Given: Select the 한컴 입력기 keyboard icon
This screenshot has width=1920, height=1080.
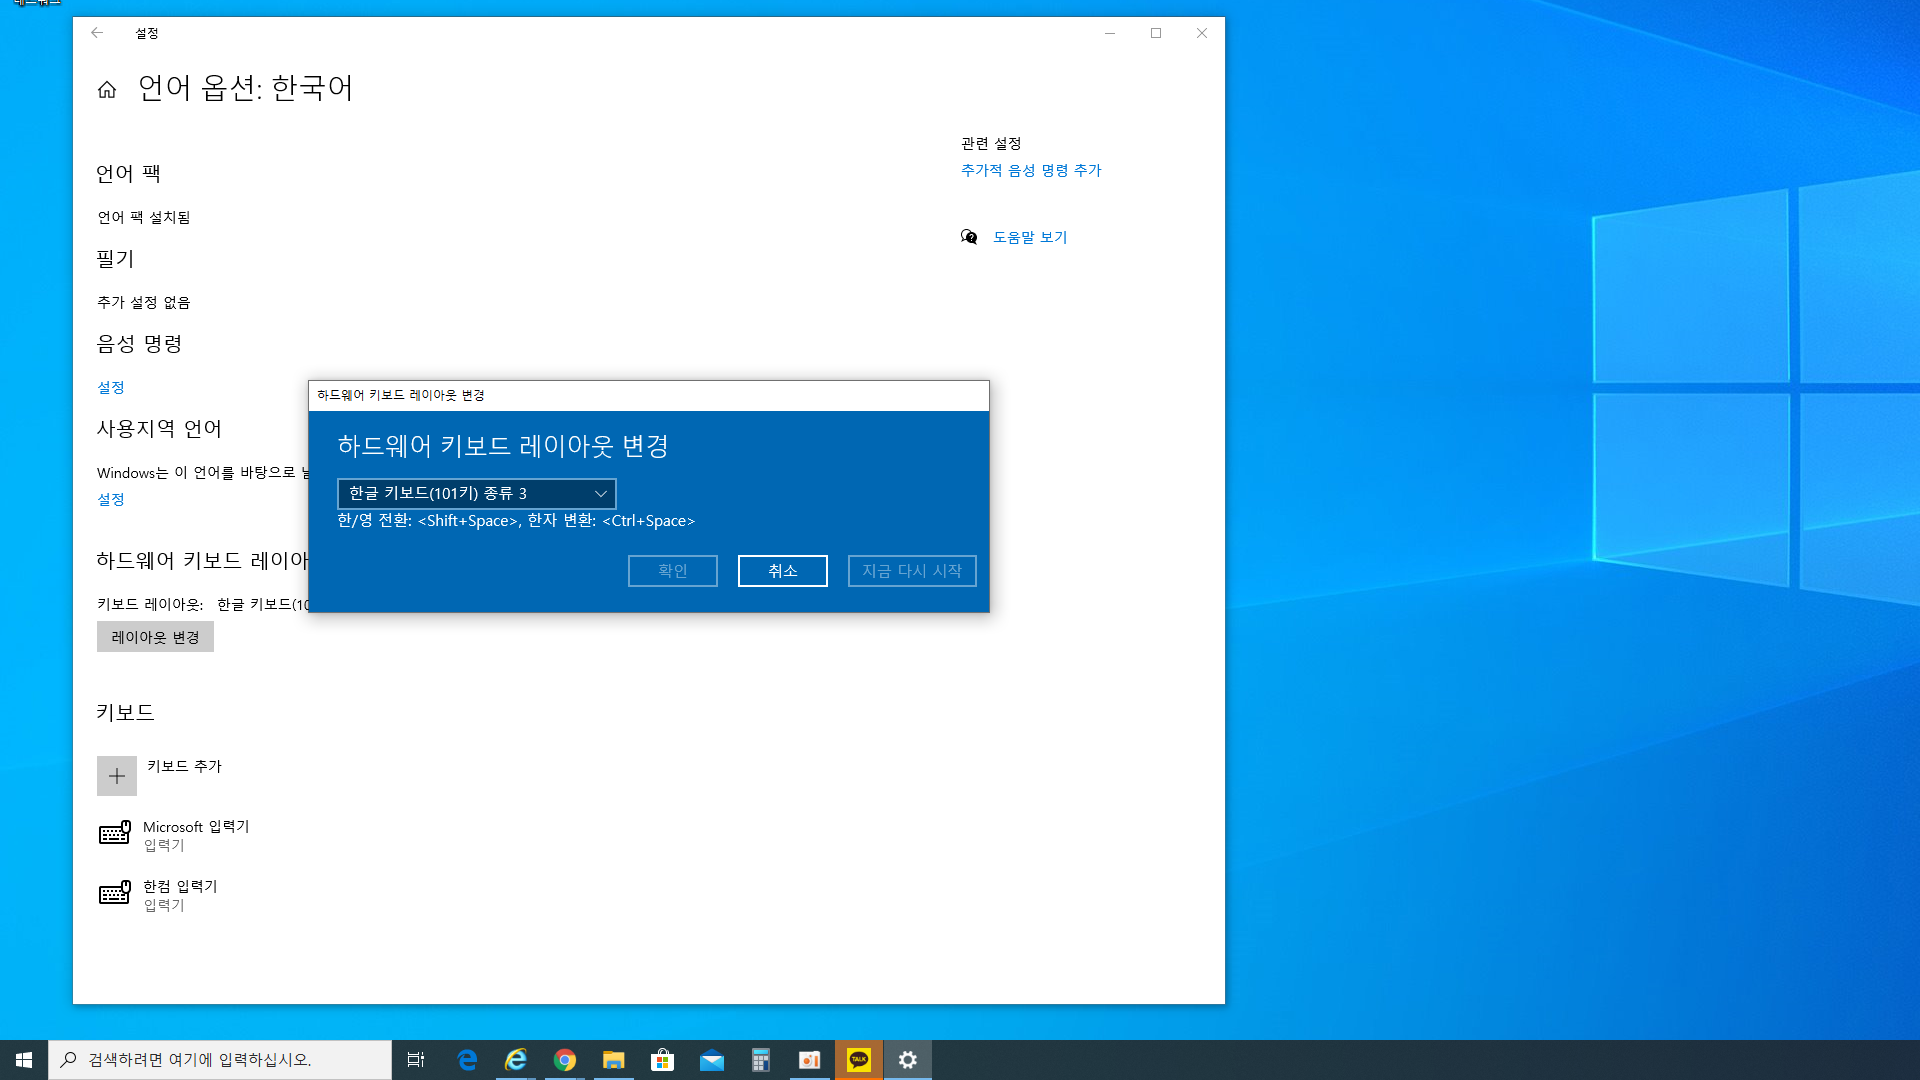Looking at the screenshot, I should [115, 893].
